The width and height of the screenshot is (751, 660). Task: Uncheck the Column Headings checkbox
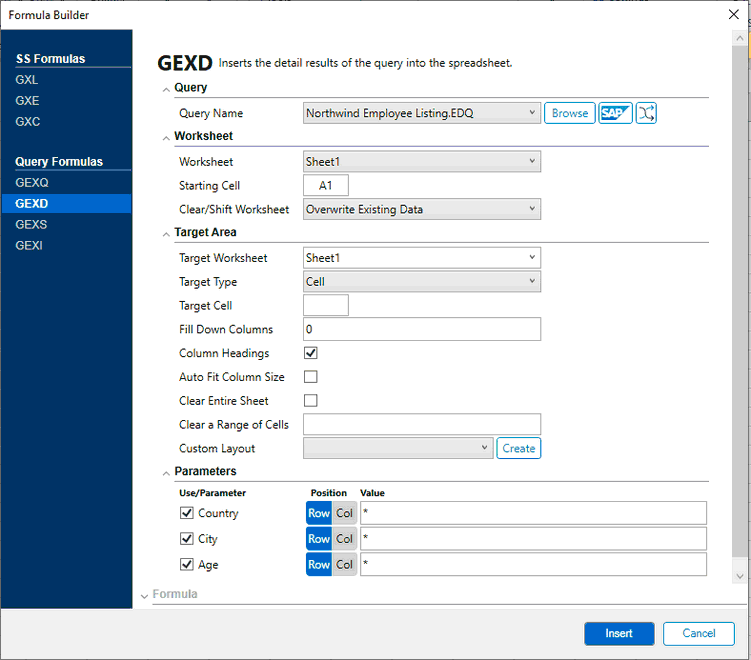[x=311, y=353]
